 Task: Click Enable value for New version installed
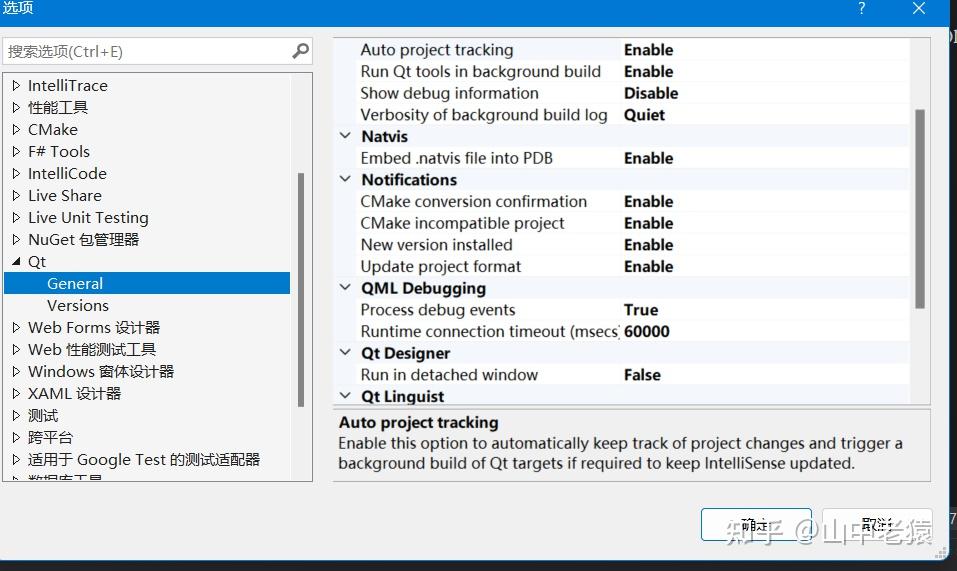coord(648,245)
